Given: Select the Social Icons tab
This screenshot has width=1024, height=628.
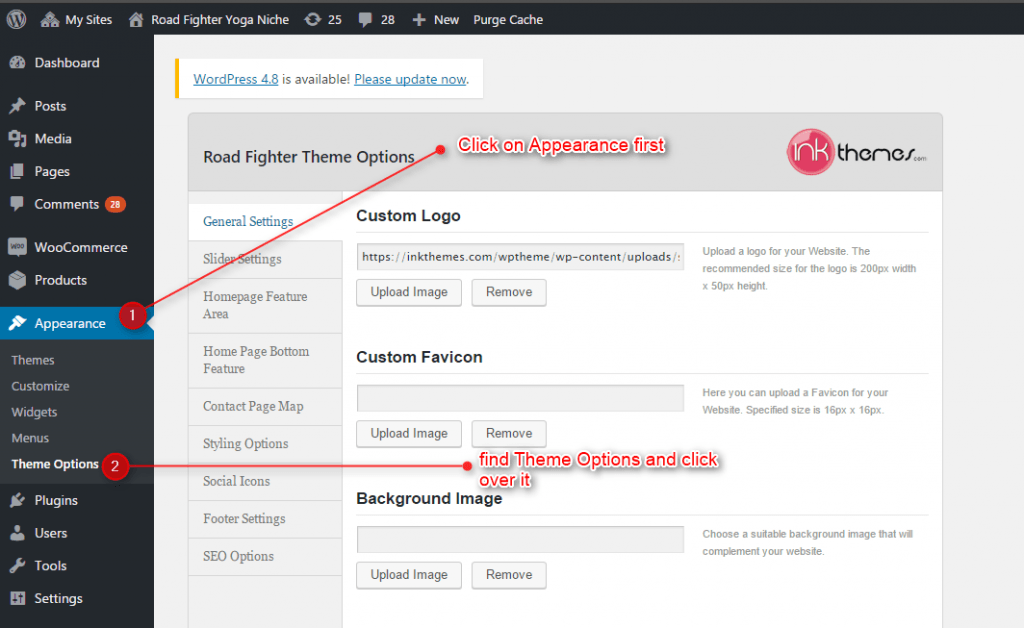Looking at the screenshot, I should (265, 482).
